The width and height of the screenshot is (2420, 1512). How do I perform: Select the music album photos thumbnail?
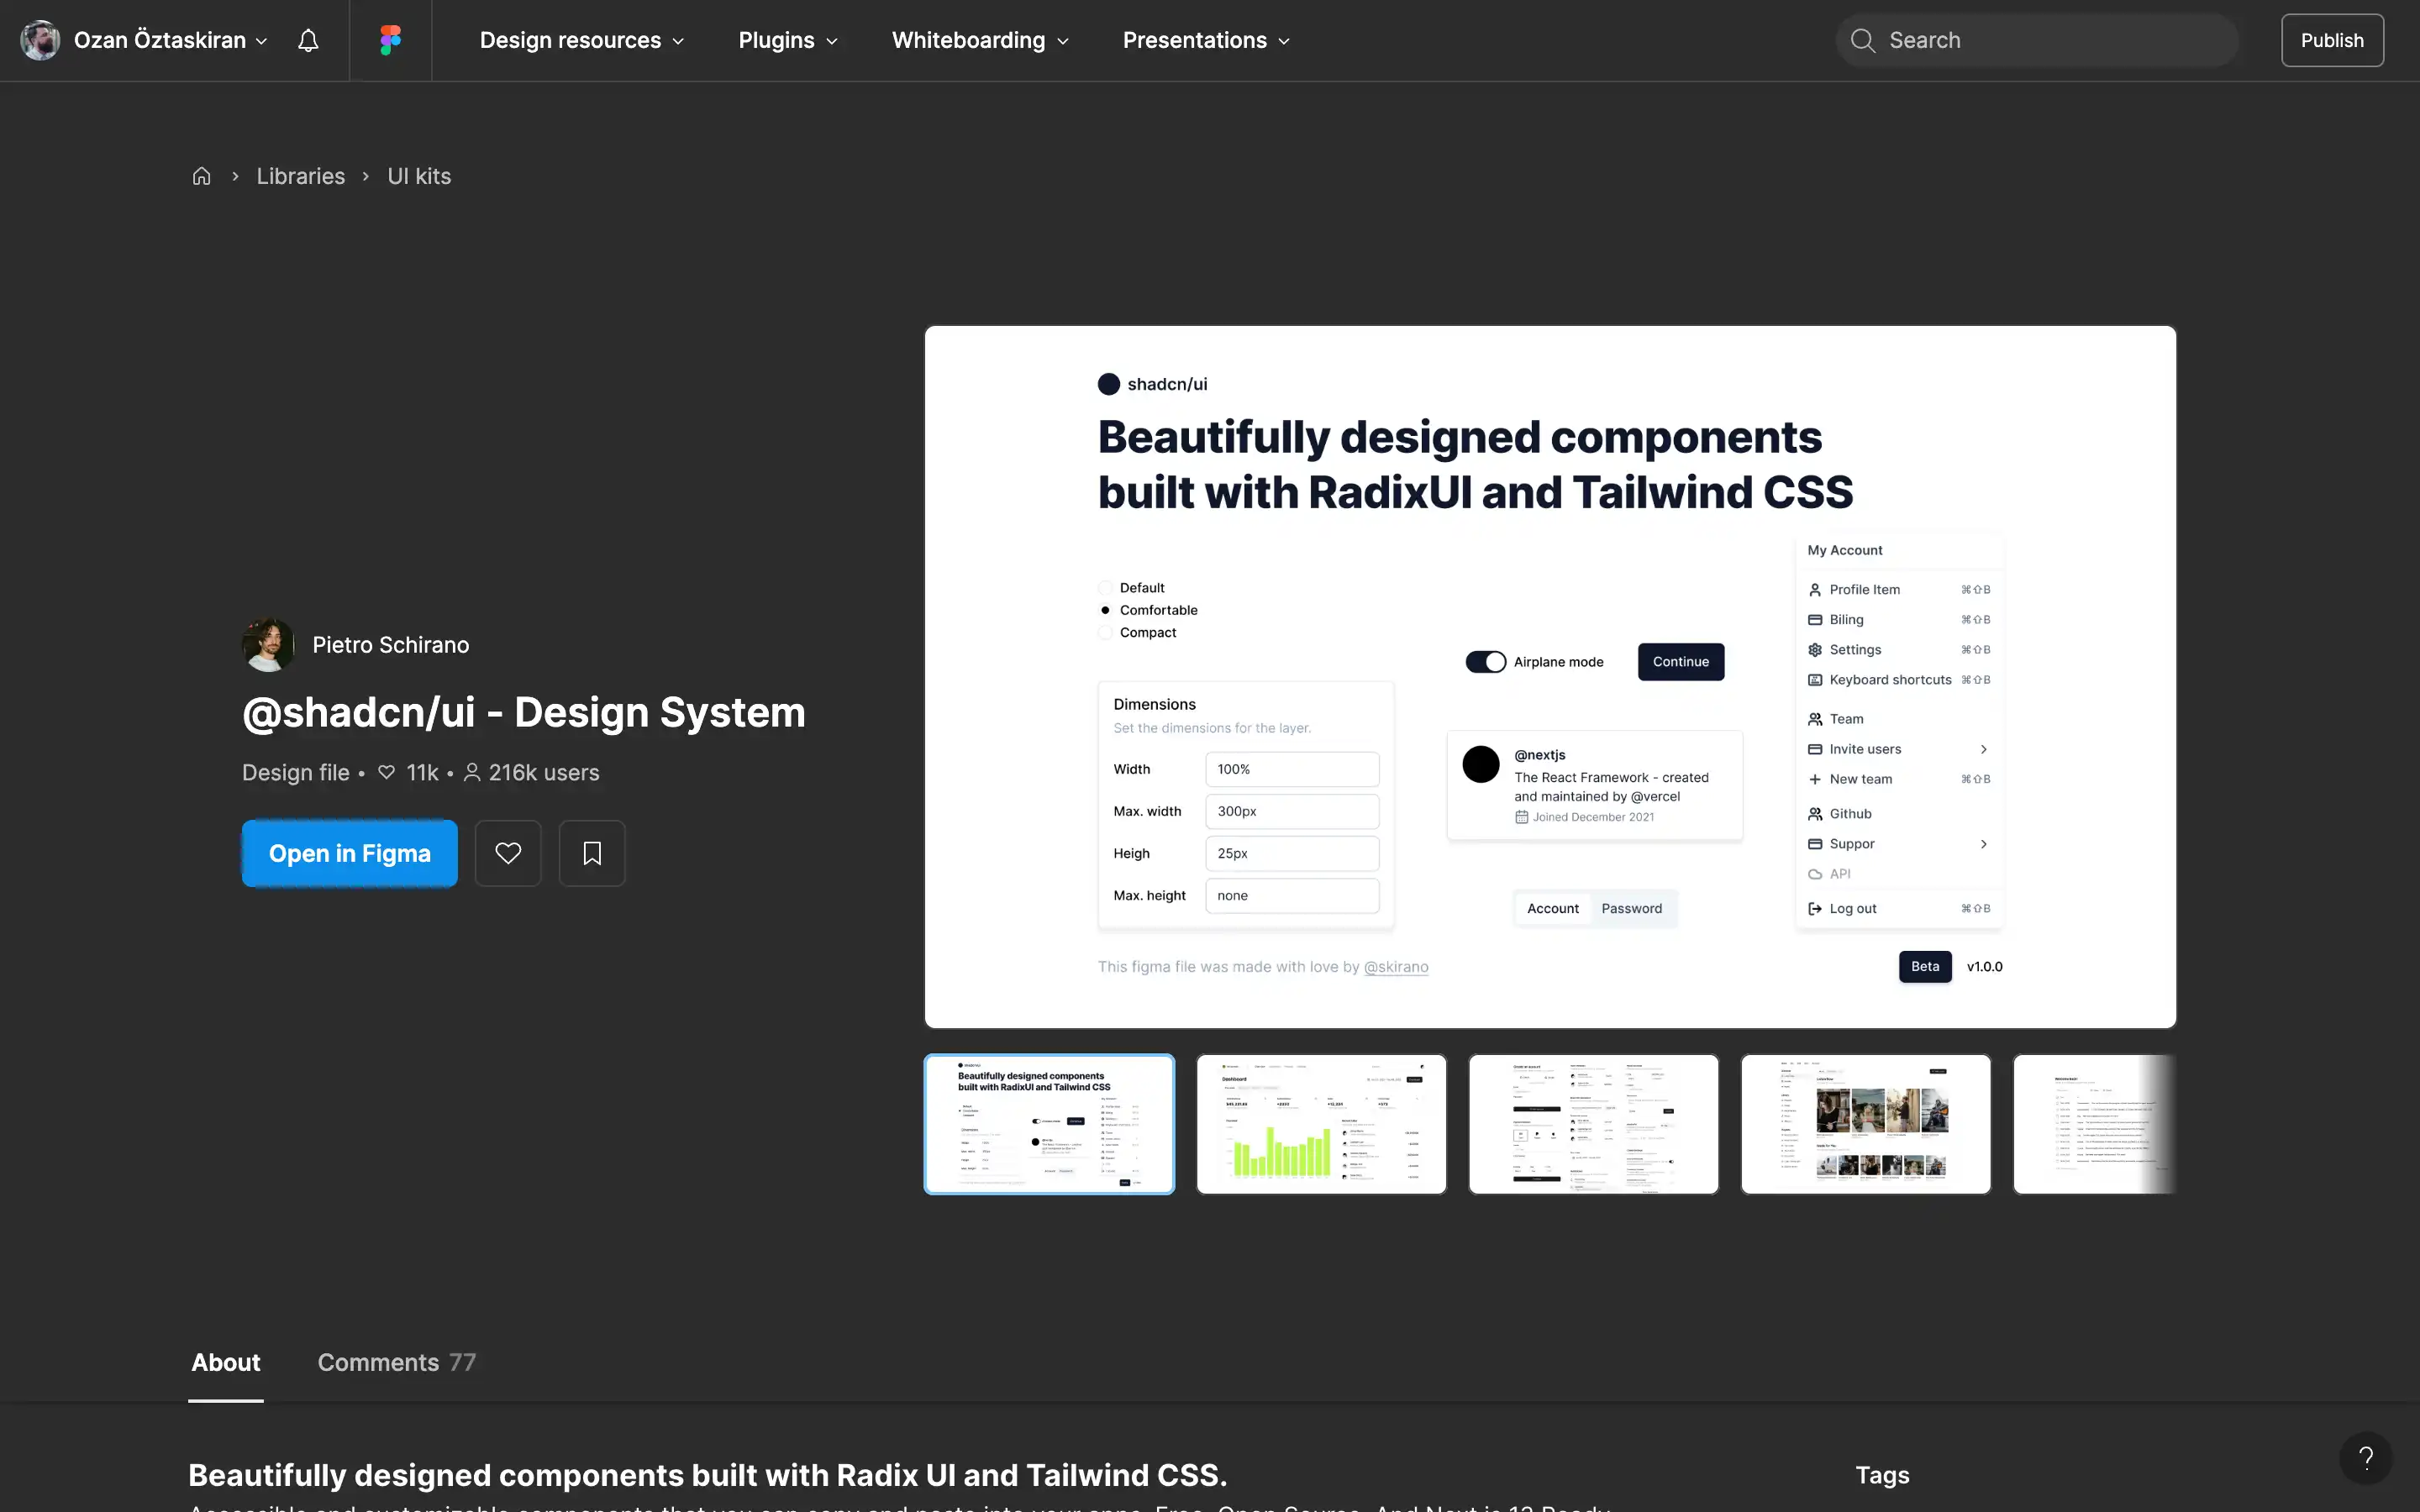tap(1865, 1124)
